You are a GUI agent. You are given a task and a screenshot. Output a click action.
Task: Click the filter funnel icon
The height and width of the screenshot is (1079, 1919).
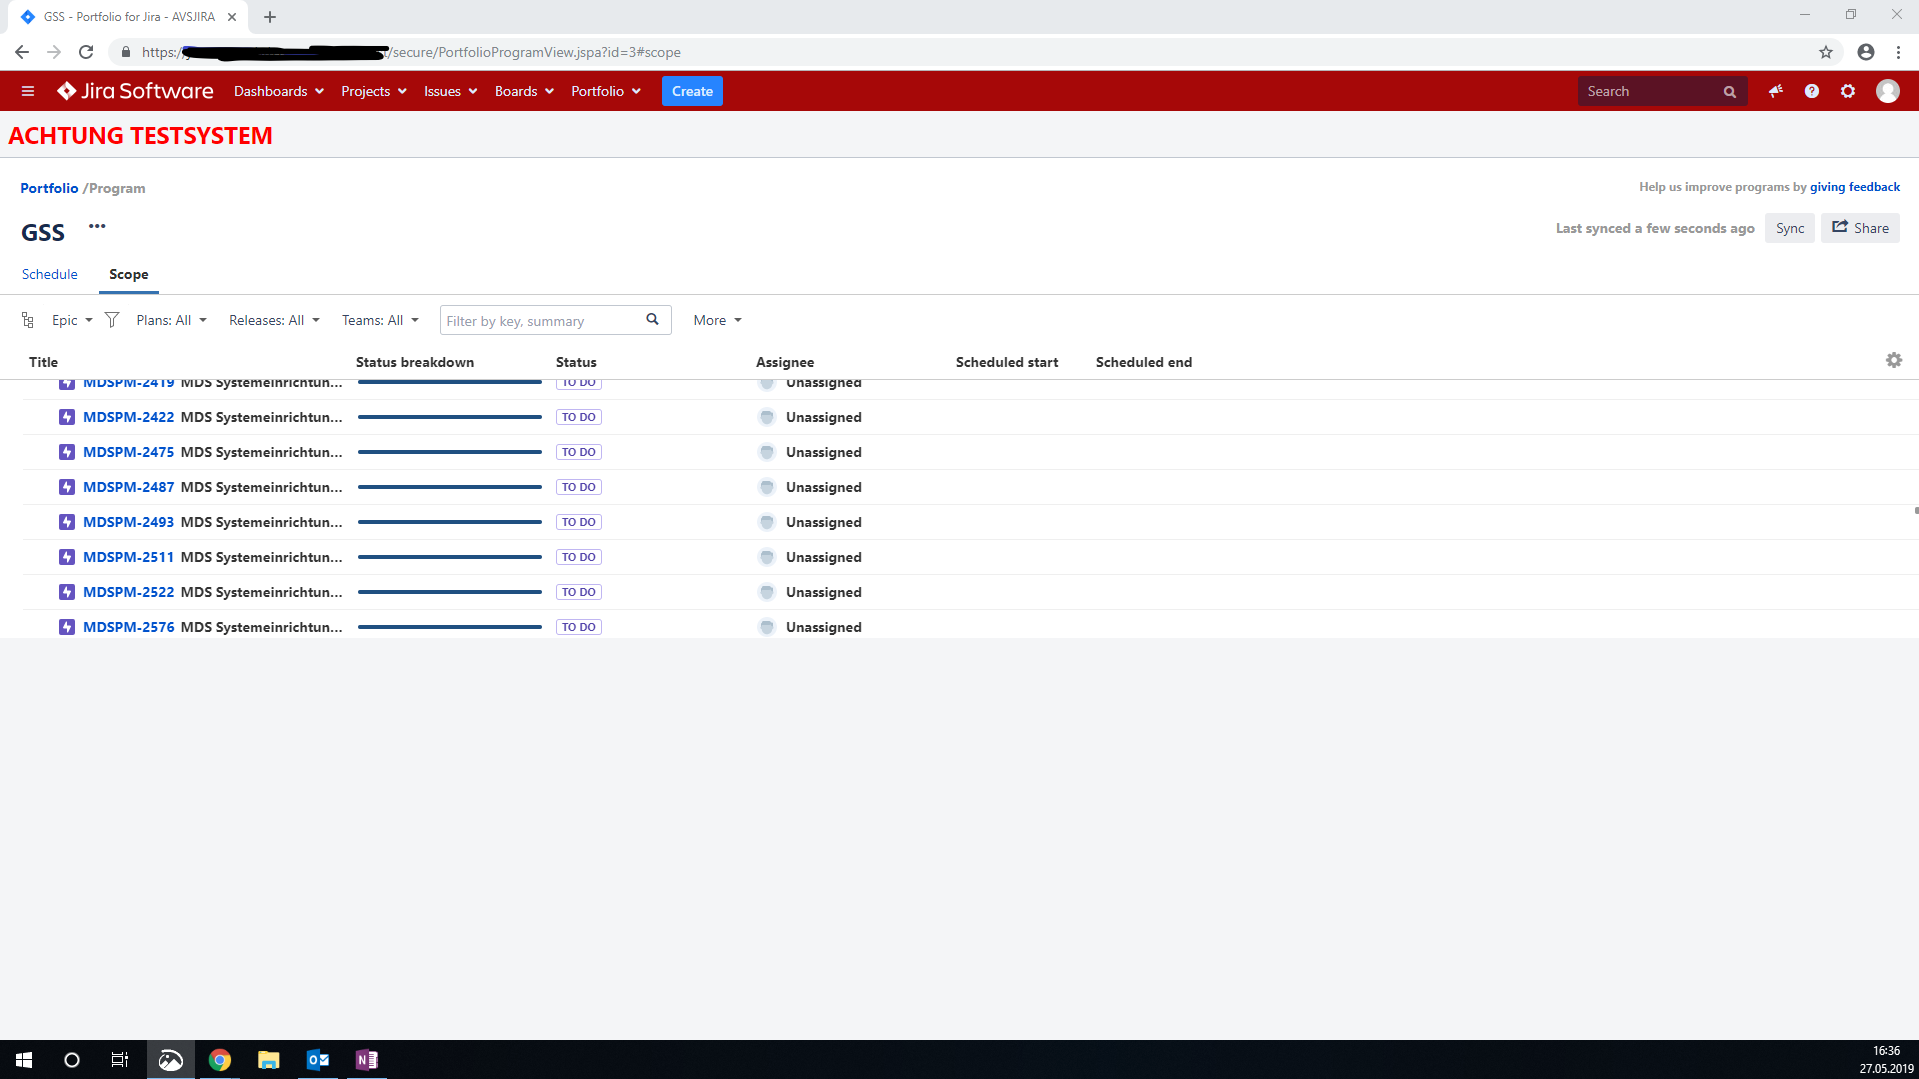pos(112,320)
